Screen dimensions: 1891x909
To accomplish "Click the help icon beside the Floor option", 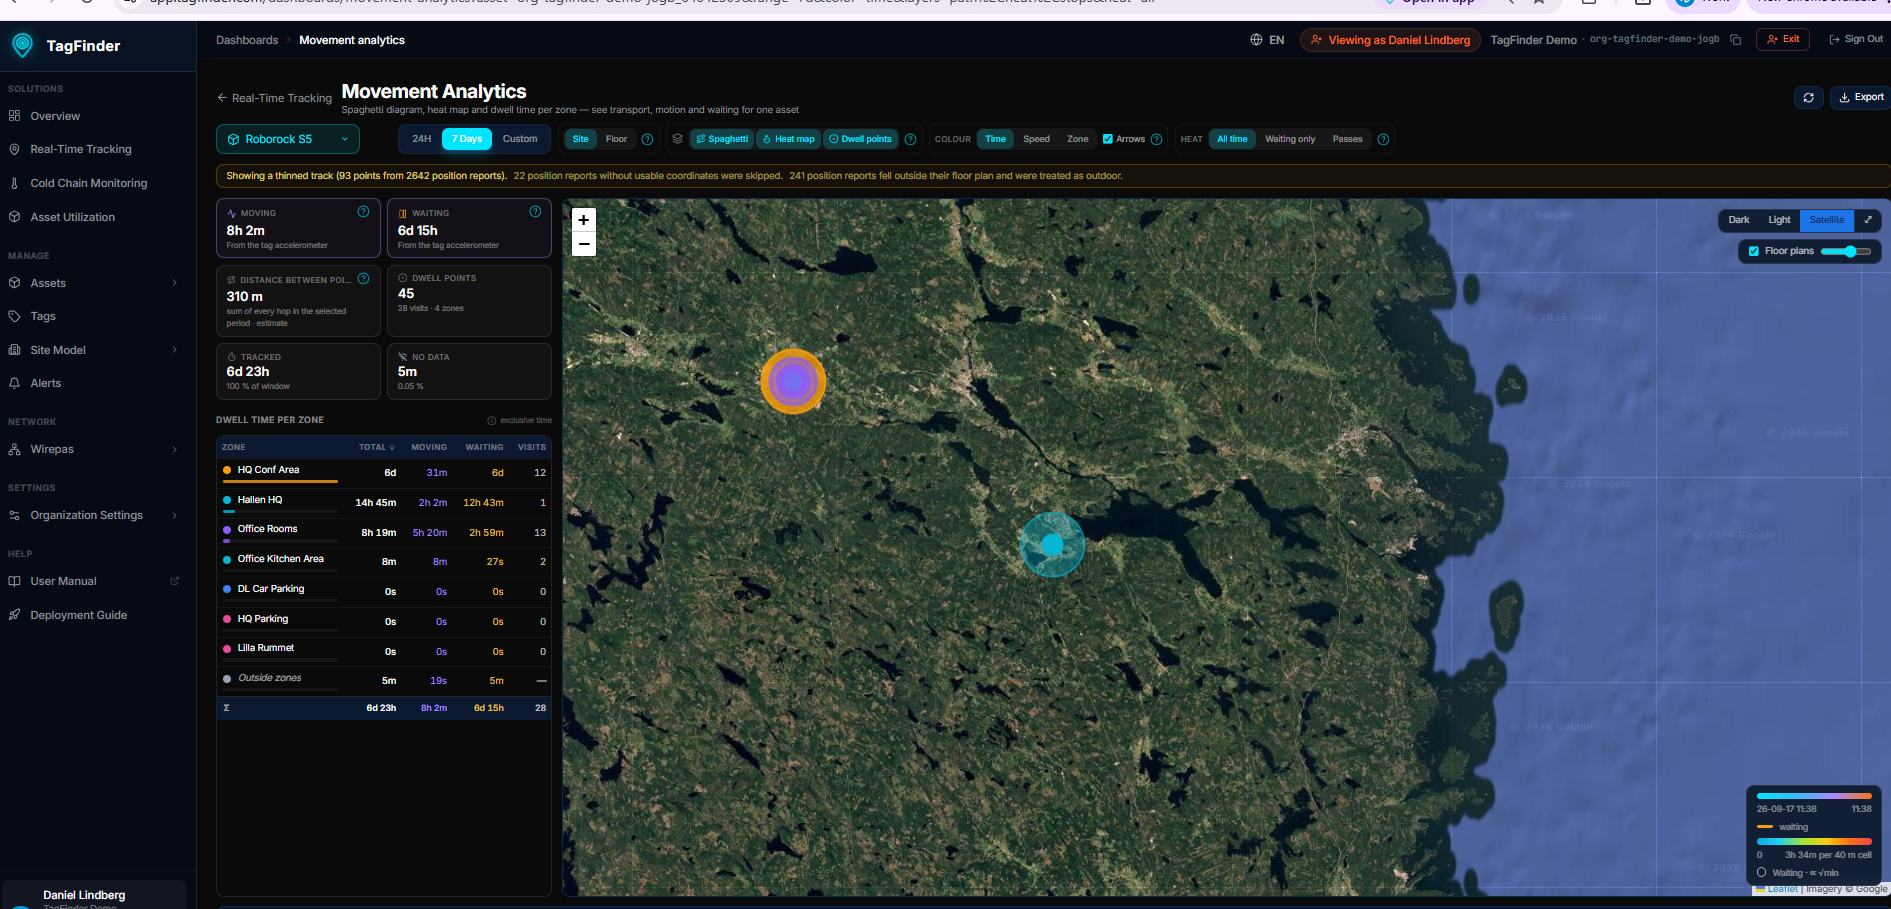I will 647,139.
